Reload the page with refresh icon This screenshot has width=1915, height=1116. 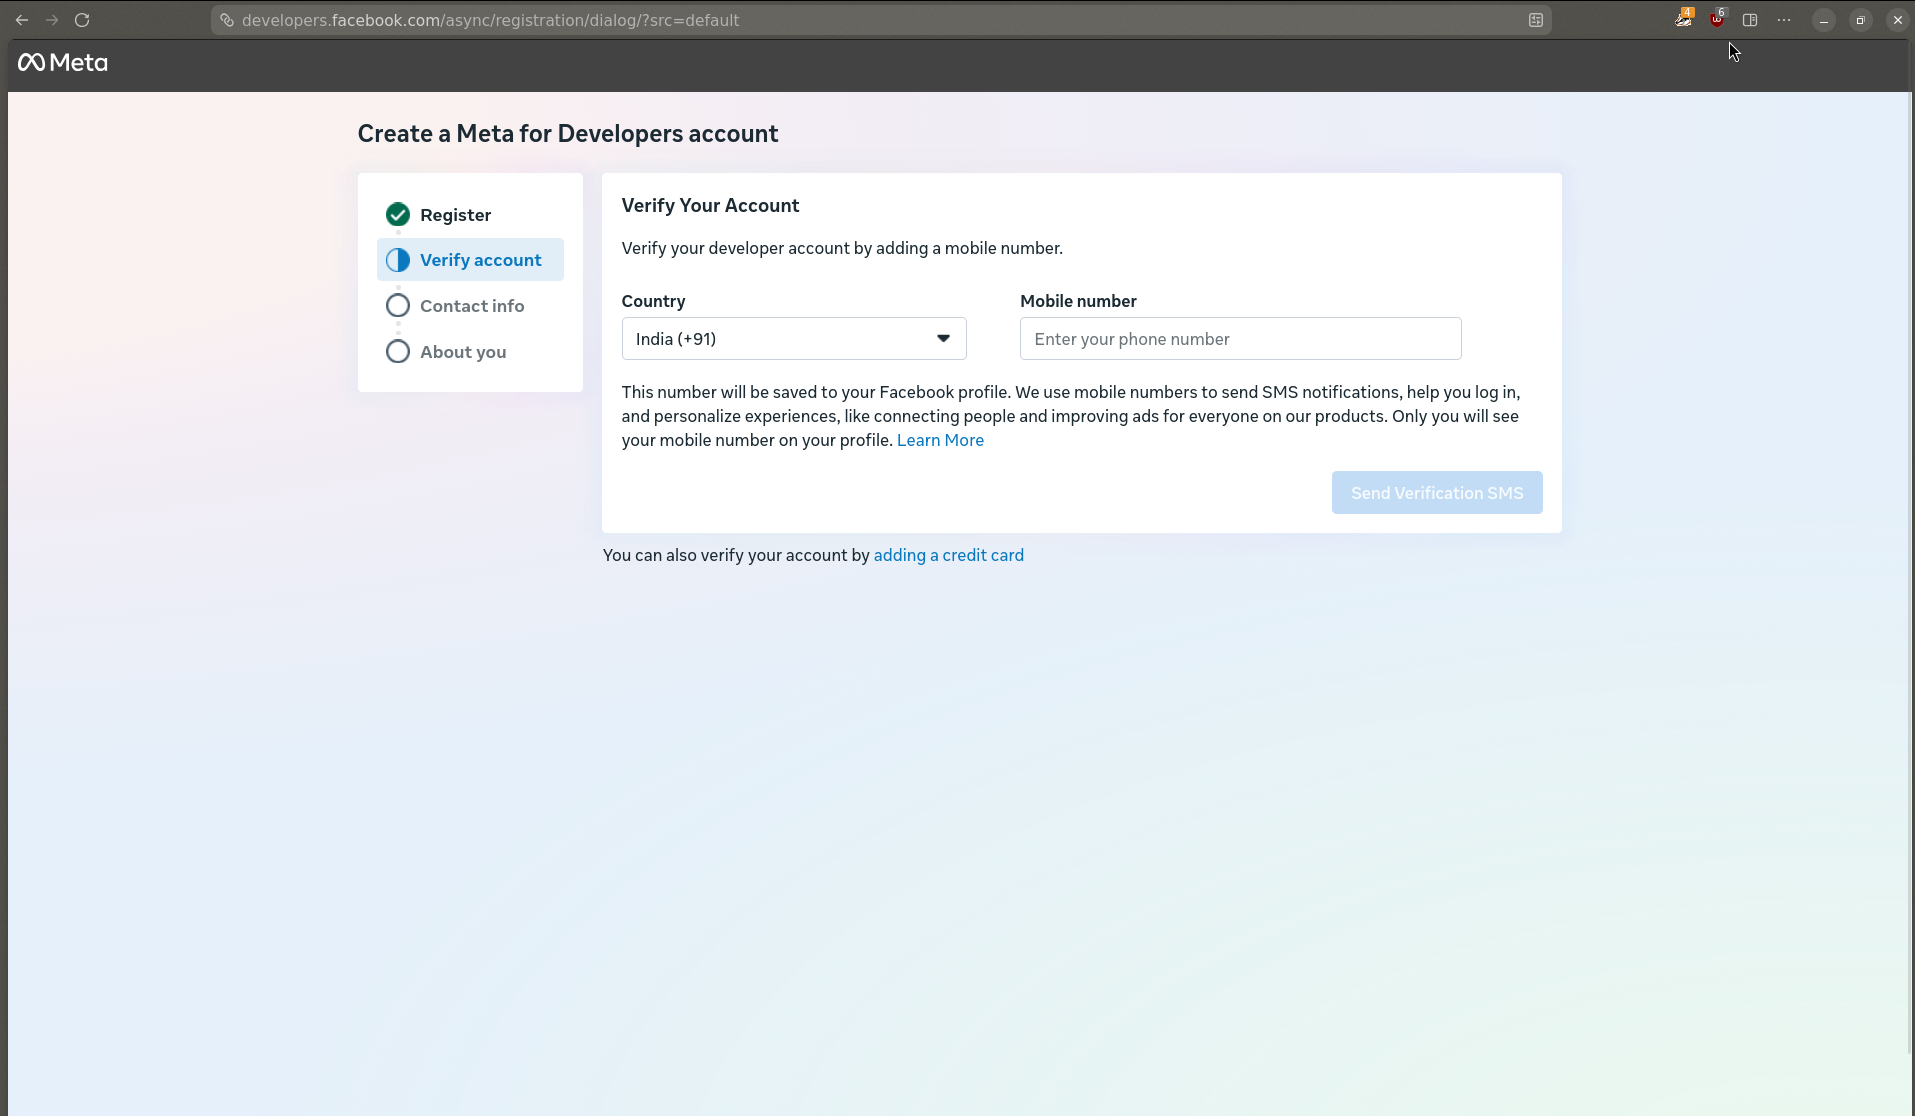tap(82, 20)
